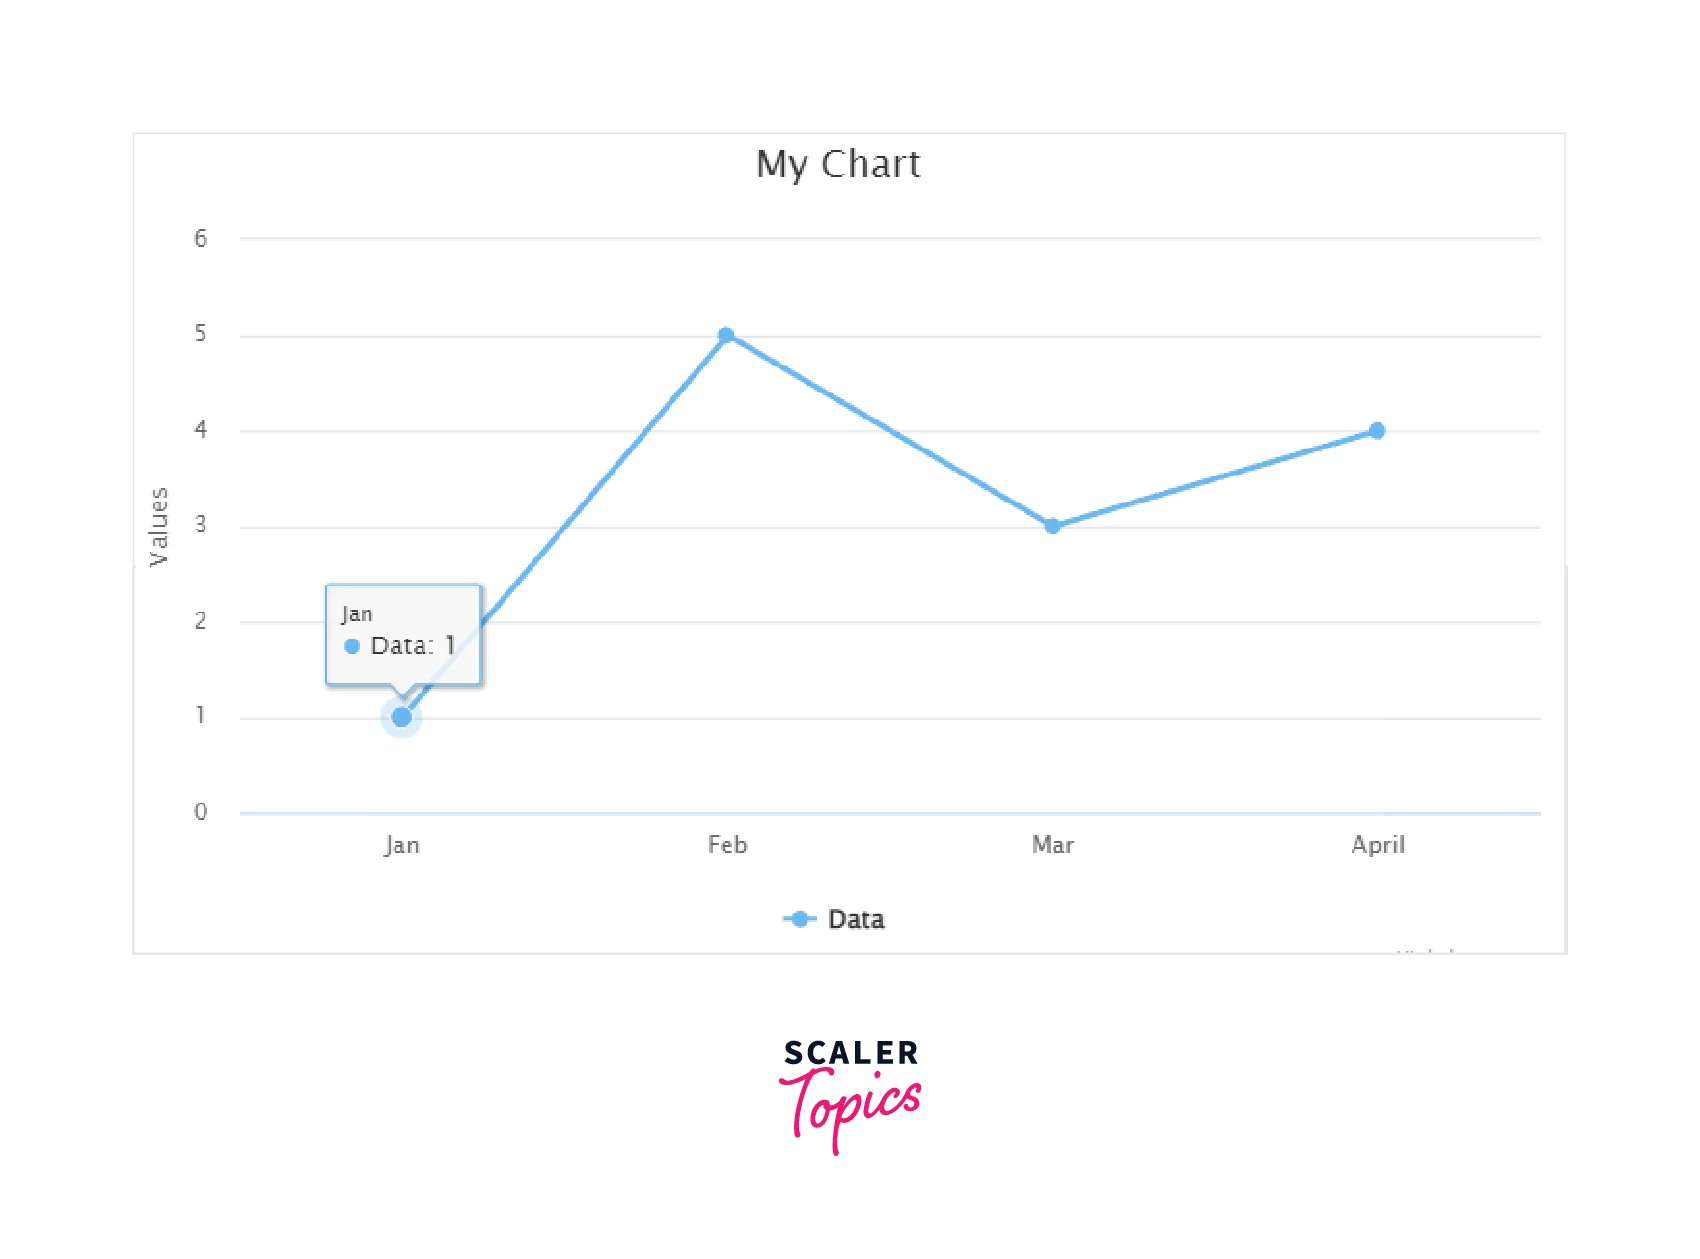The height and width of the screenshot is (1259, 1700).
Task: Click the y-axis label 3
Action: [x=201, y=525]
